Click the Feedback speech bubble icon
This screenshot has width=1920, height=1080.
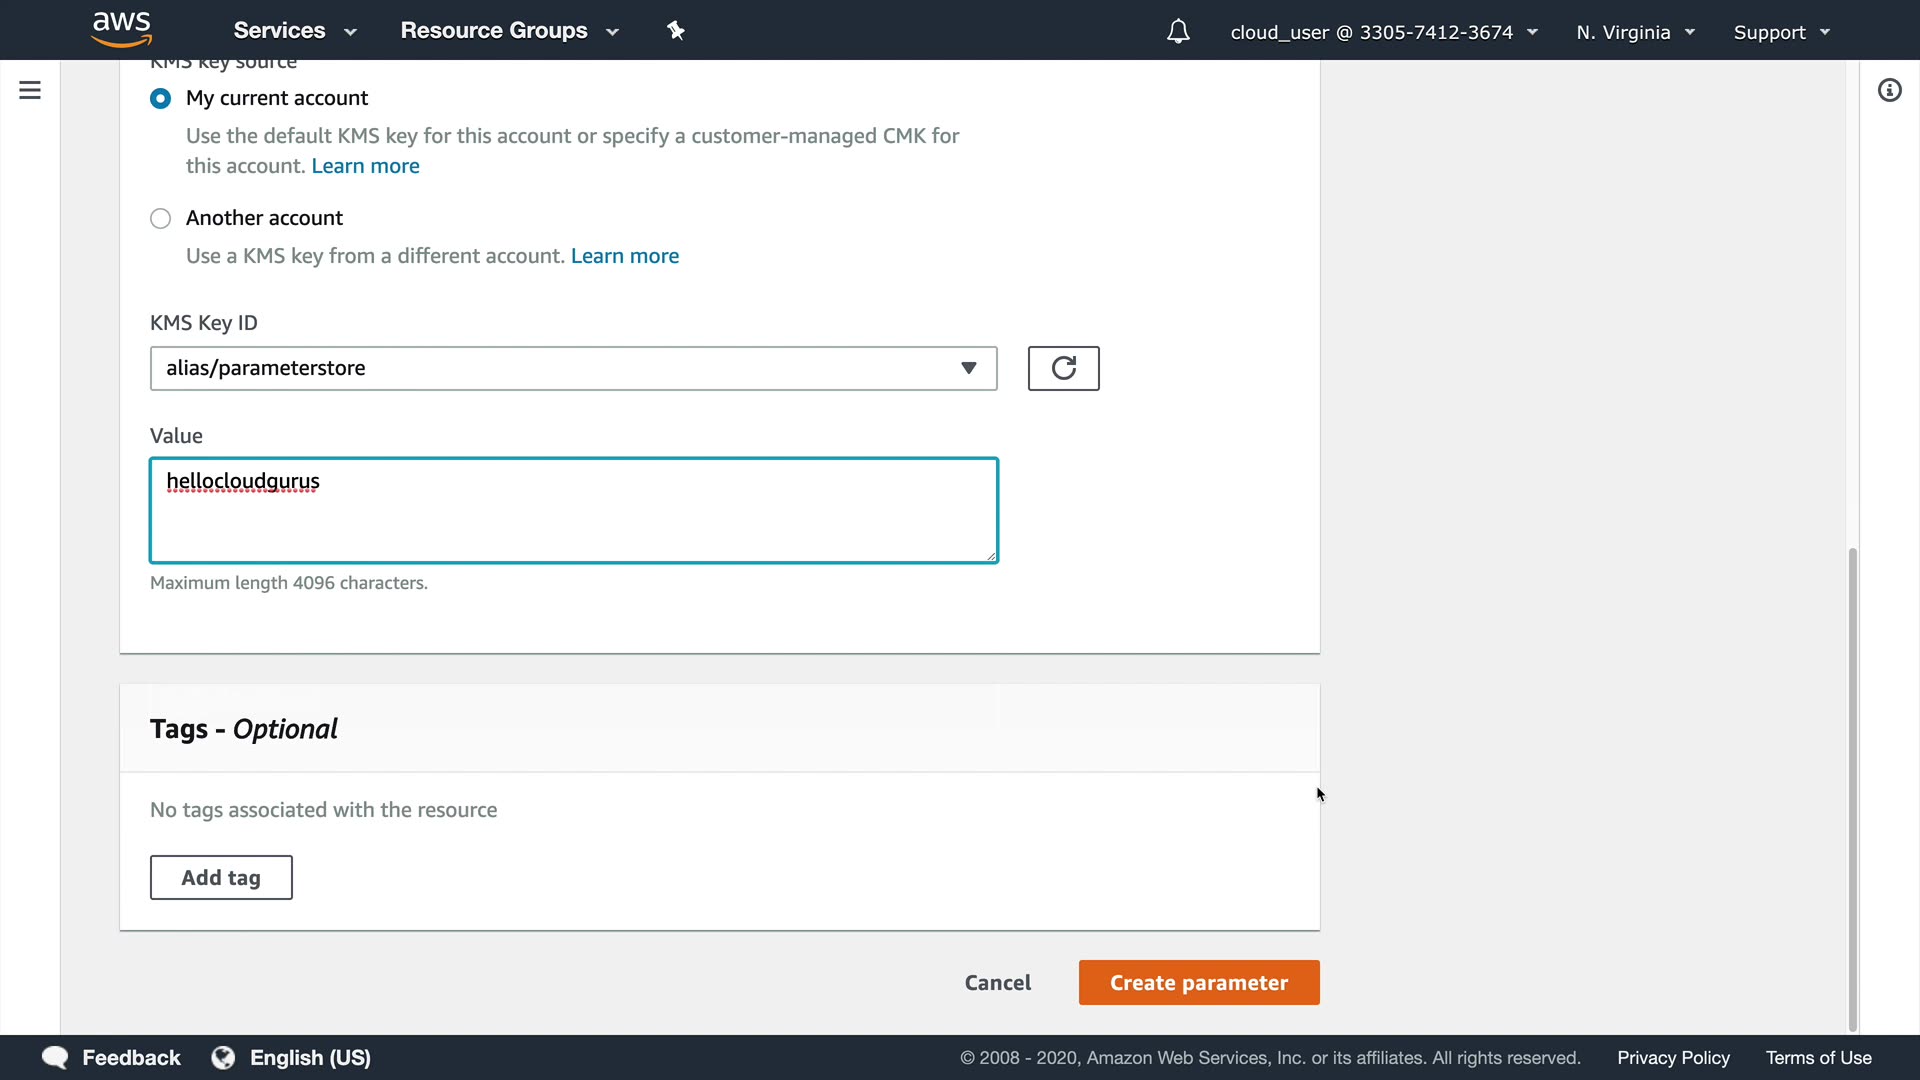(x=55, y=1057)
